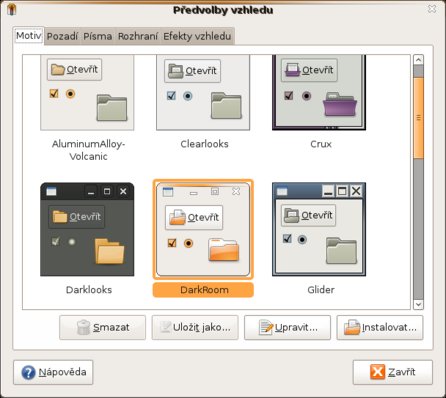
Task: Click the Darklooks label text
Action: pos(89,290)
